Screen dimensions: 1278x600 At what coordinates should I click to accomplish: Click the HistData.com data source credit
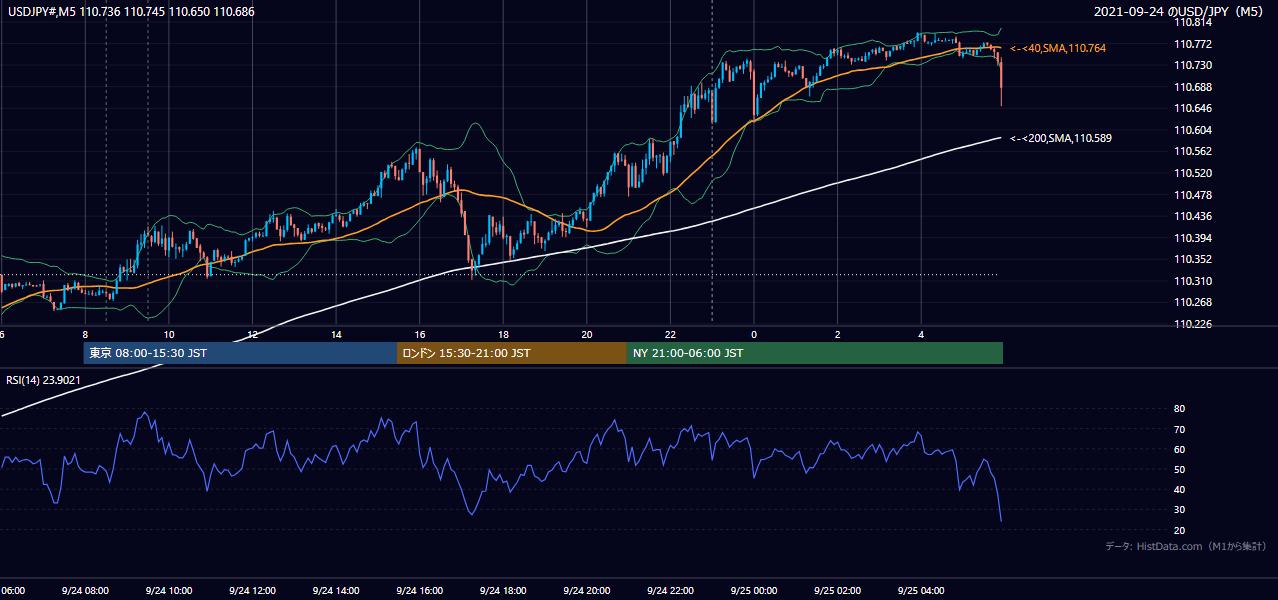(1186, 546)
